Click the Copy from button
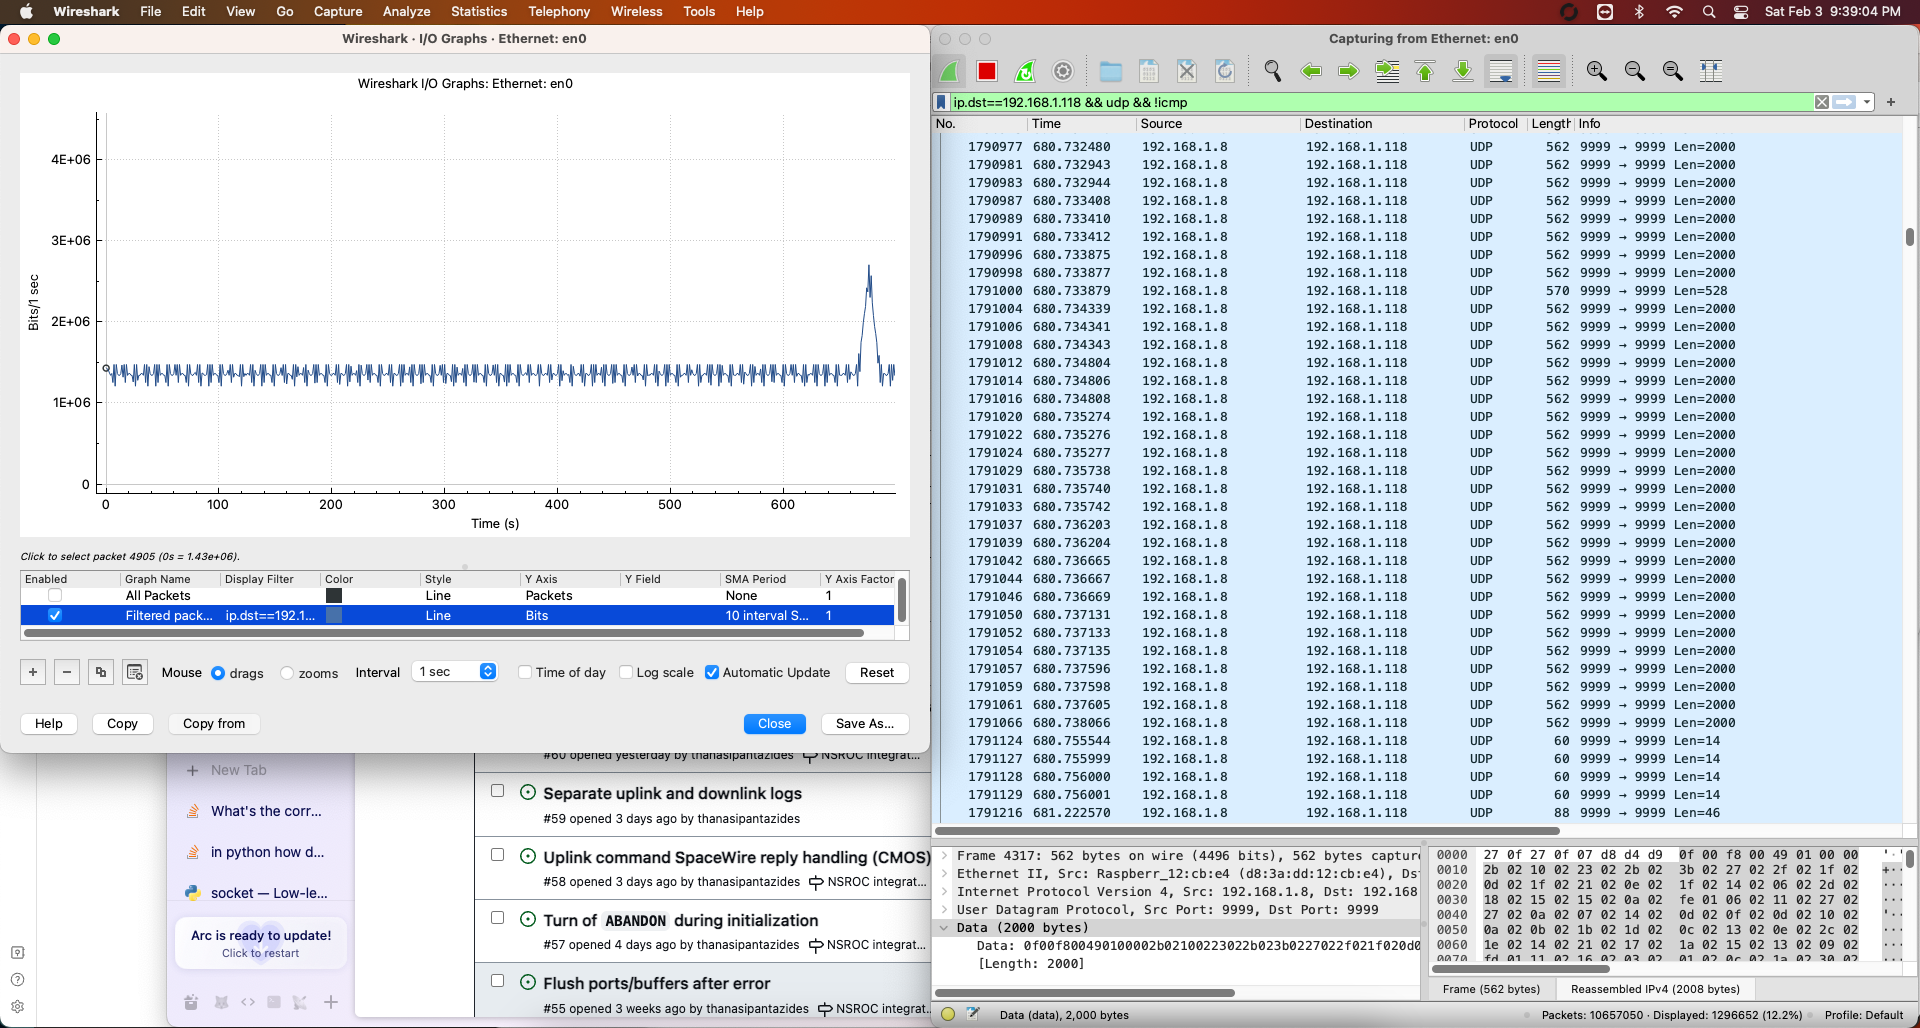Viewport: 1920px width, 1028px height. tap(214, 724)
